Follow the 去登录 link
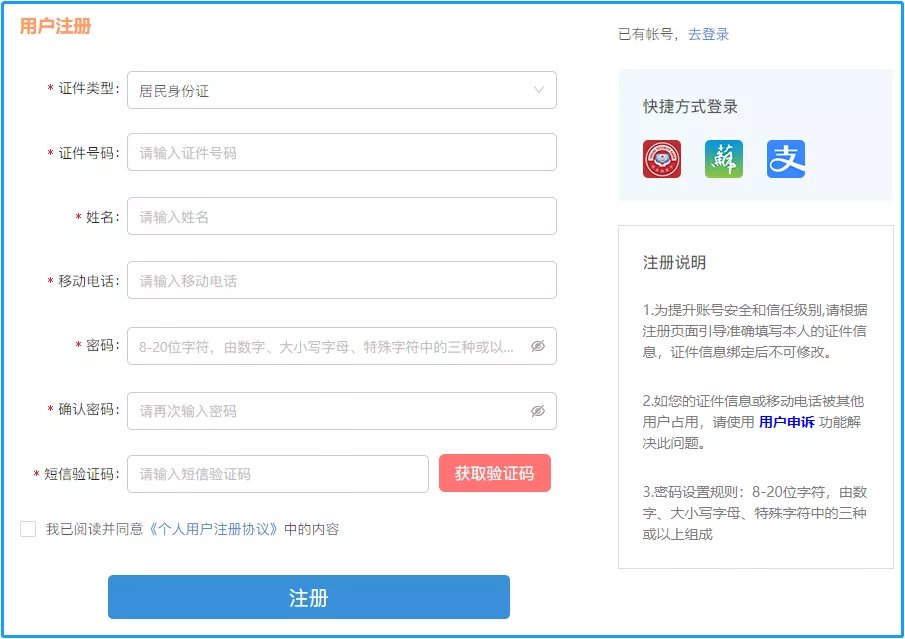 [x=708, y=34]
